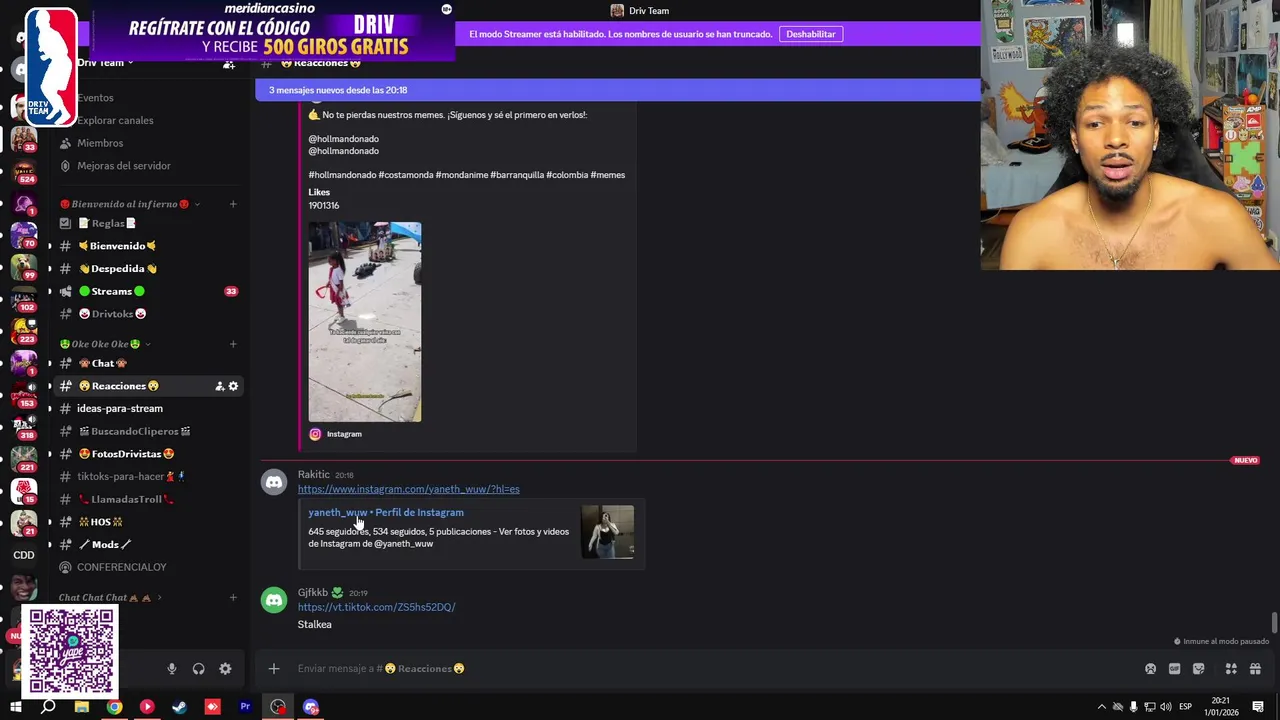
Task: Open Gjfkkb's TikTok link
Action: (376, 607)
